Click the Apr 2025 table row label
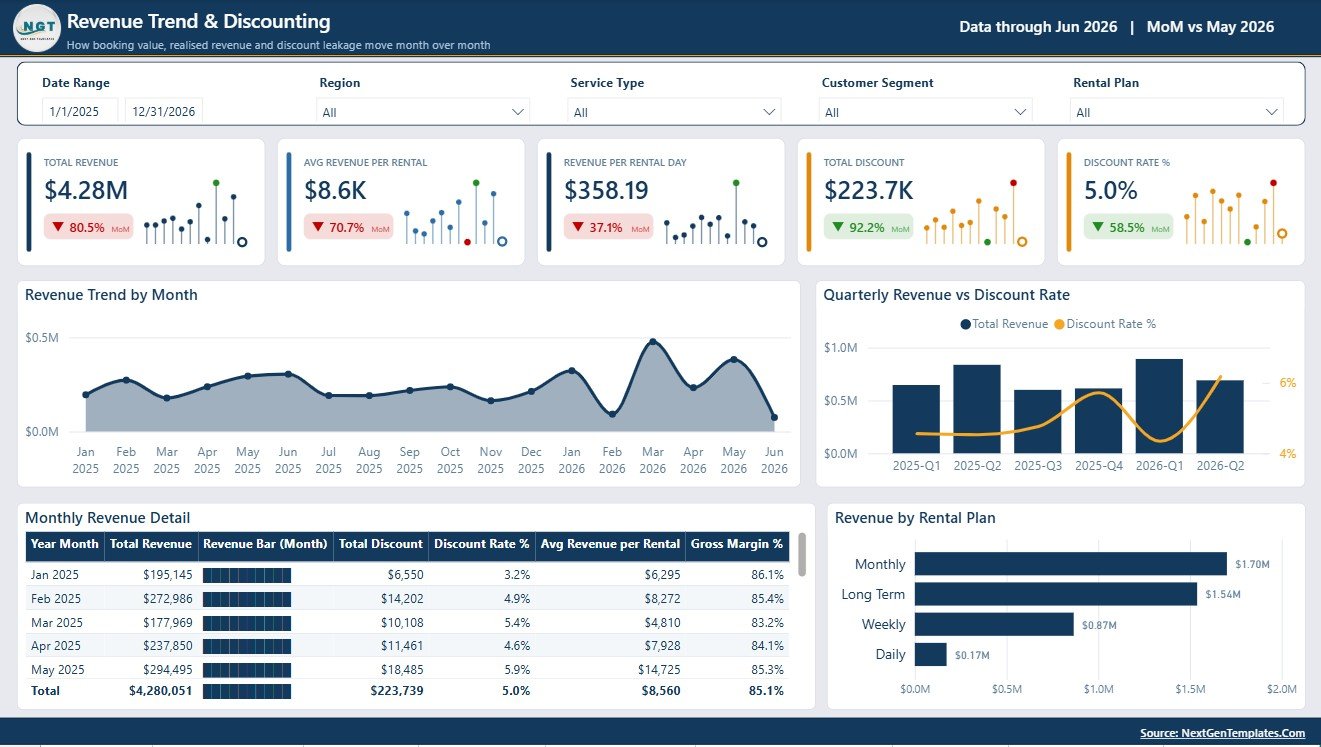This screenshot has height=747, width=1321. (x=55, y=646)
